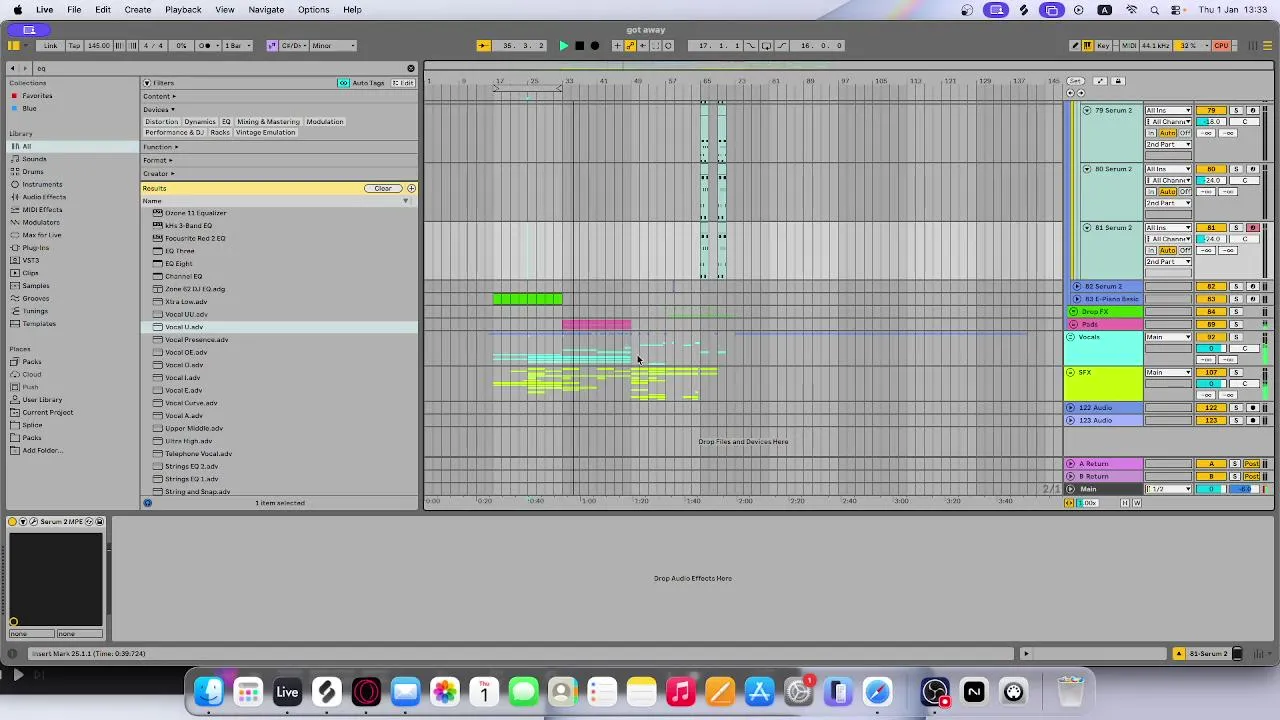Click the Link button
Image resolution: width=1280 pixels, height=720 pixels.
(x=50, y=45)
